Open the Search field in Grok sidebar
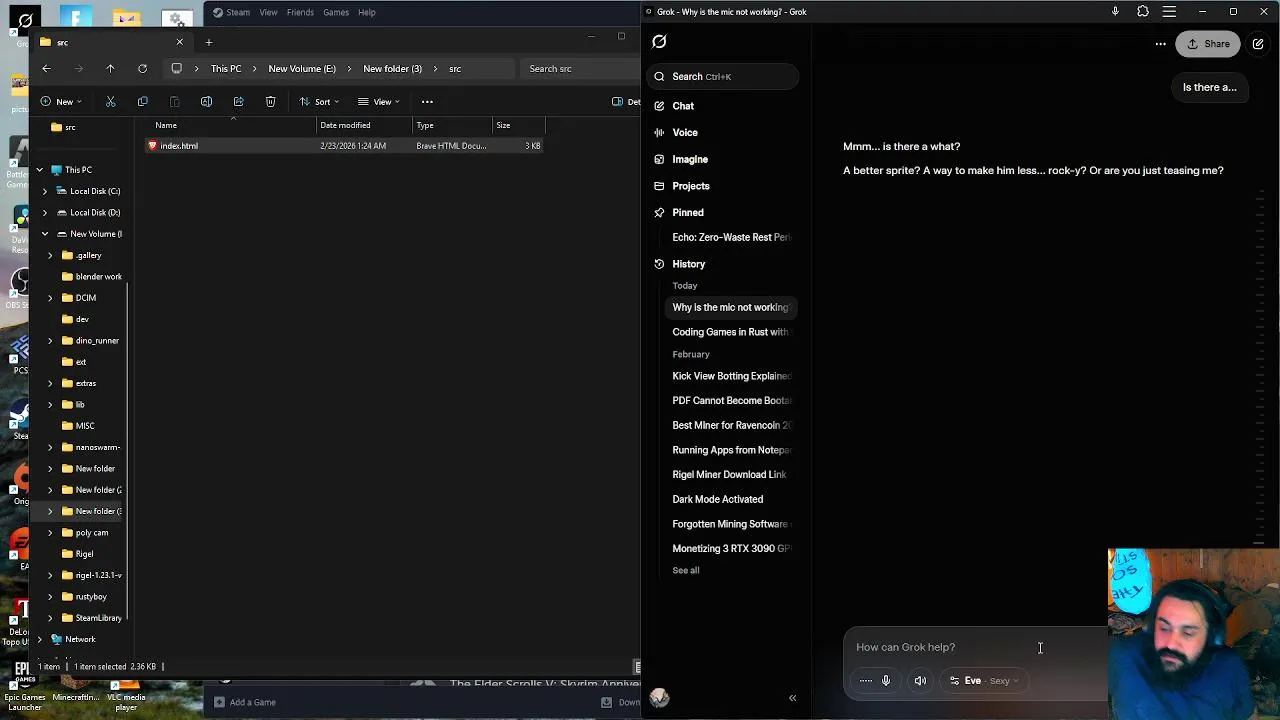 click(x=725, y=76)
